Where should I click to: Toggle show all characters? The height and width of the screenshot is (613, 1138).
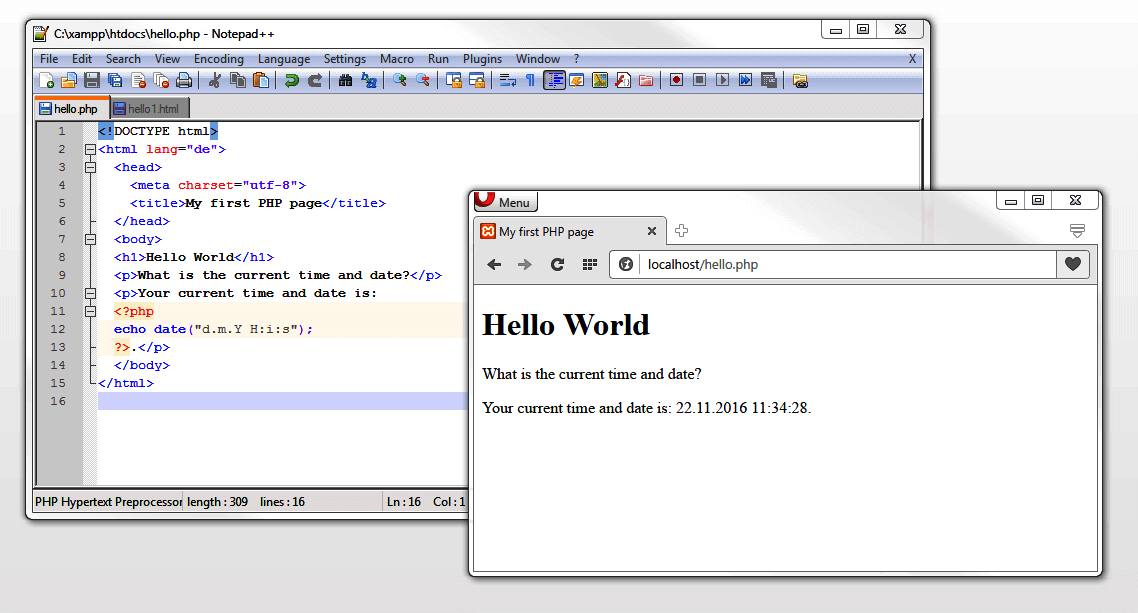click(x=529, y=80)
